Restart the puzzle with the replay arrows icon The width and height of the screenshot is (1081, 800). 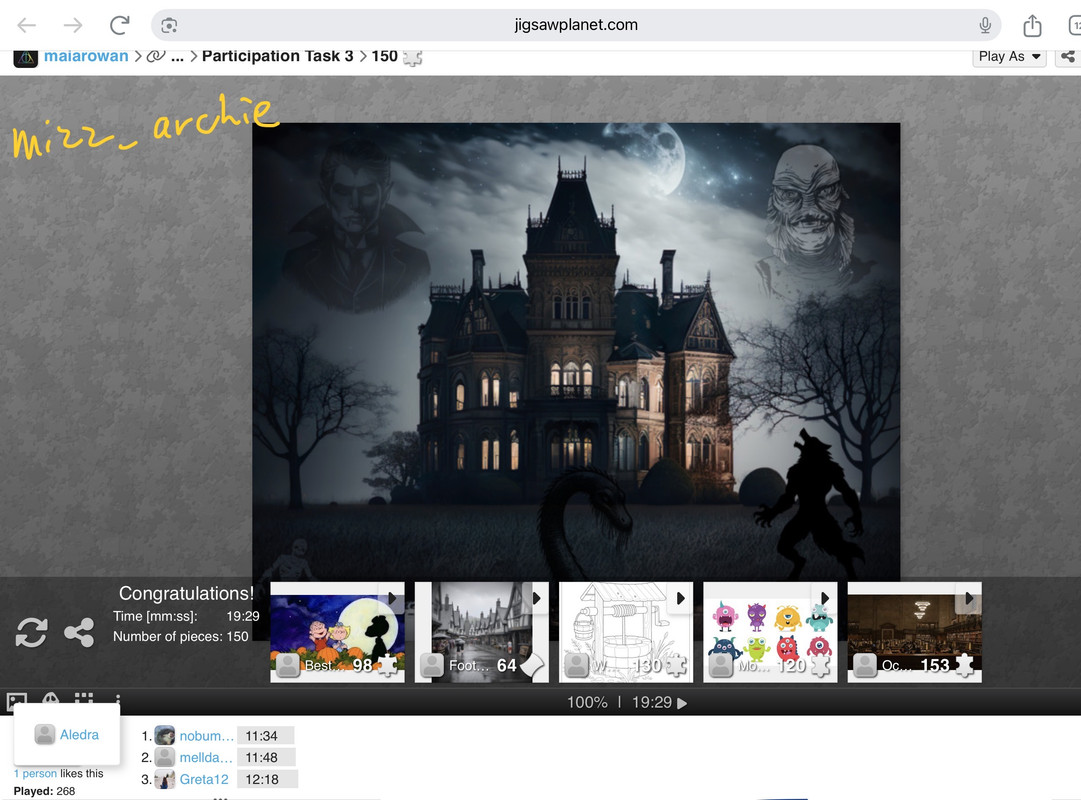(32, 632)
